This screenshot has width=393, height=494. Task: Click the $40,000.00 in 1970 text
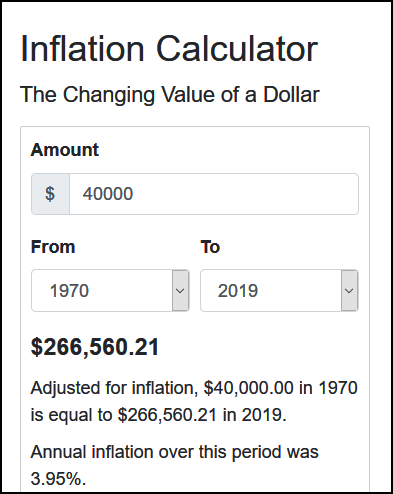click(281, 388)
